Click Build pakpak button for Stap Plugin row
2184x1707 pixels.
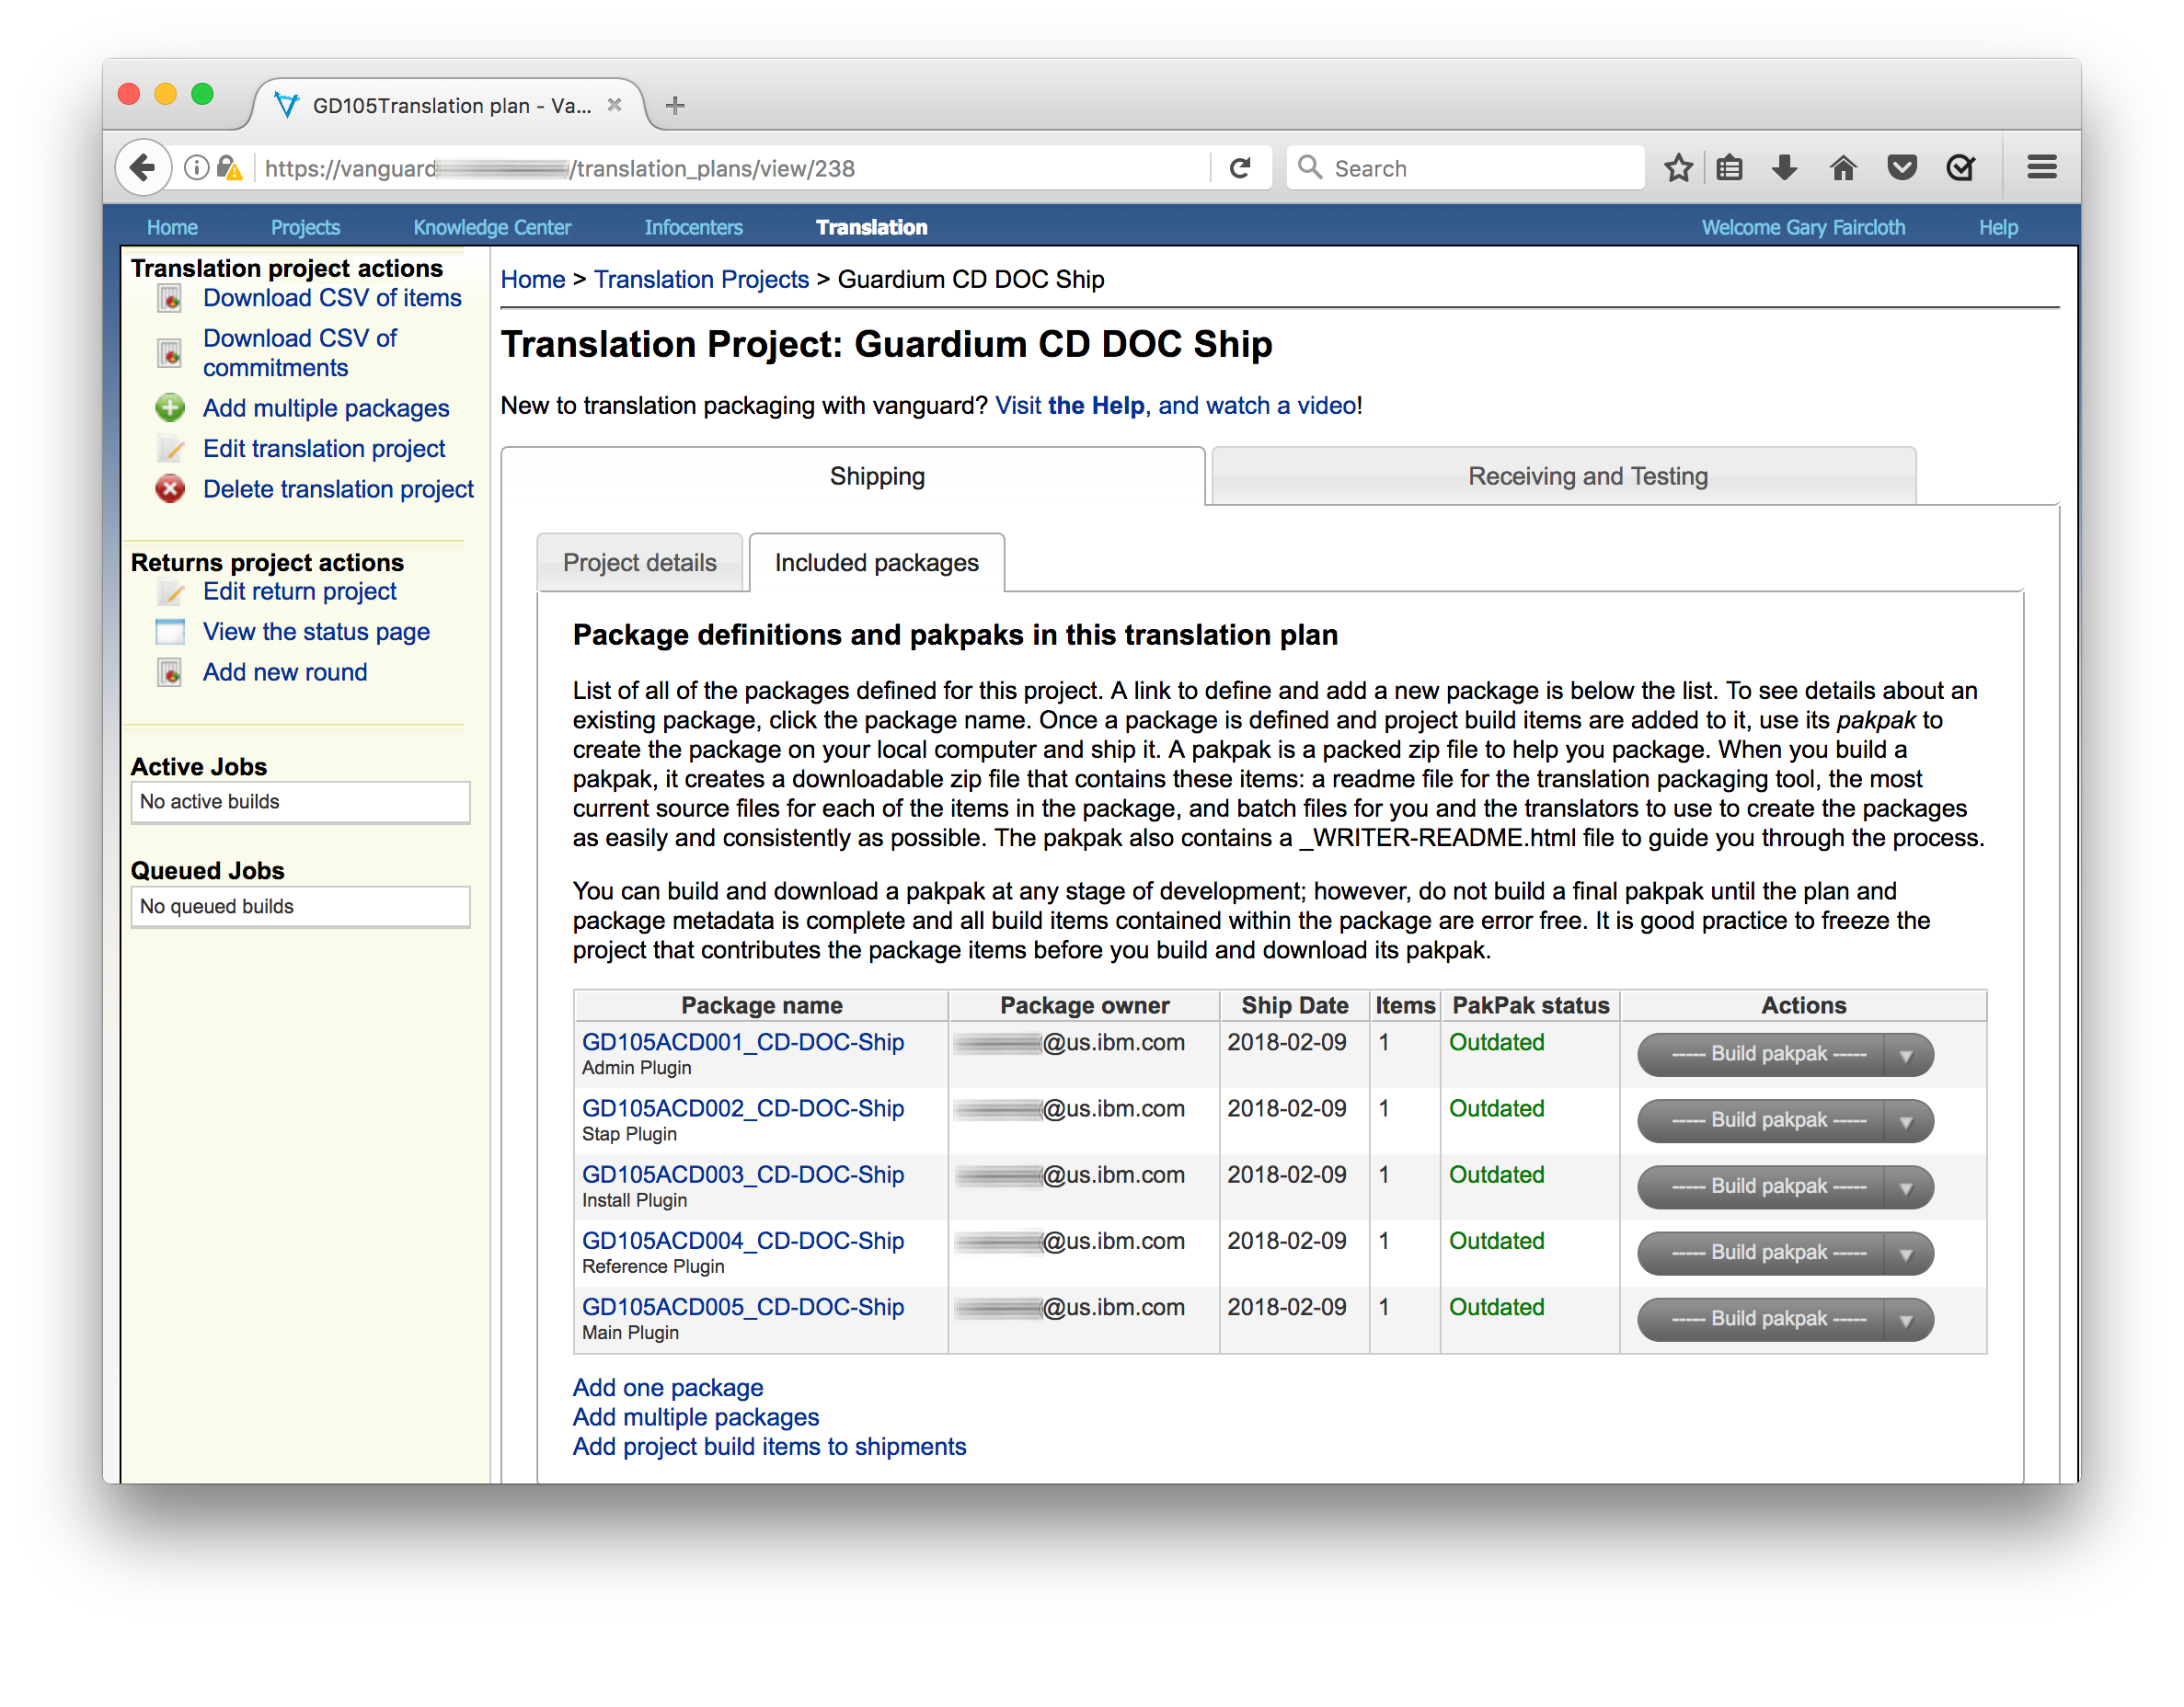(1762, 1121)
